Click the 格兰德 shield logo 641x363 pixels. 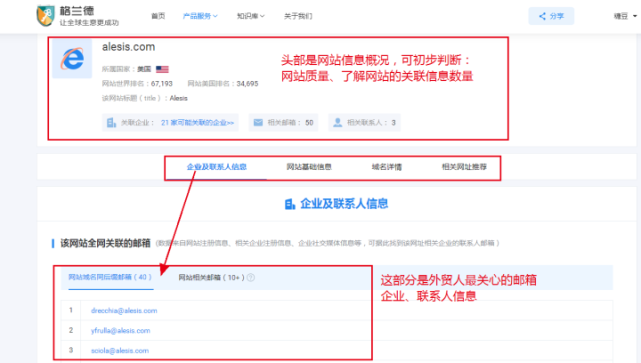tap(45, 16)
